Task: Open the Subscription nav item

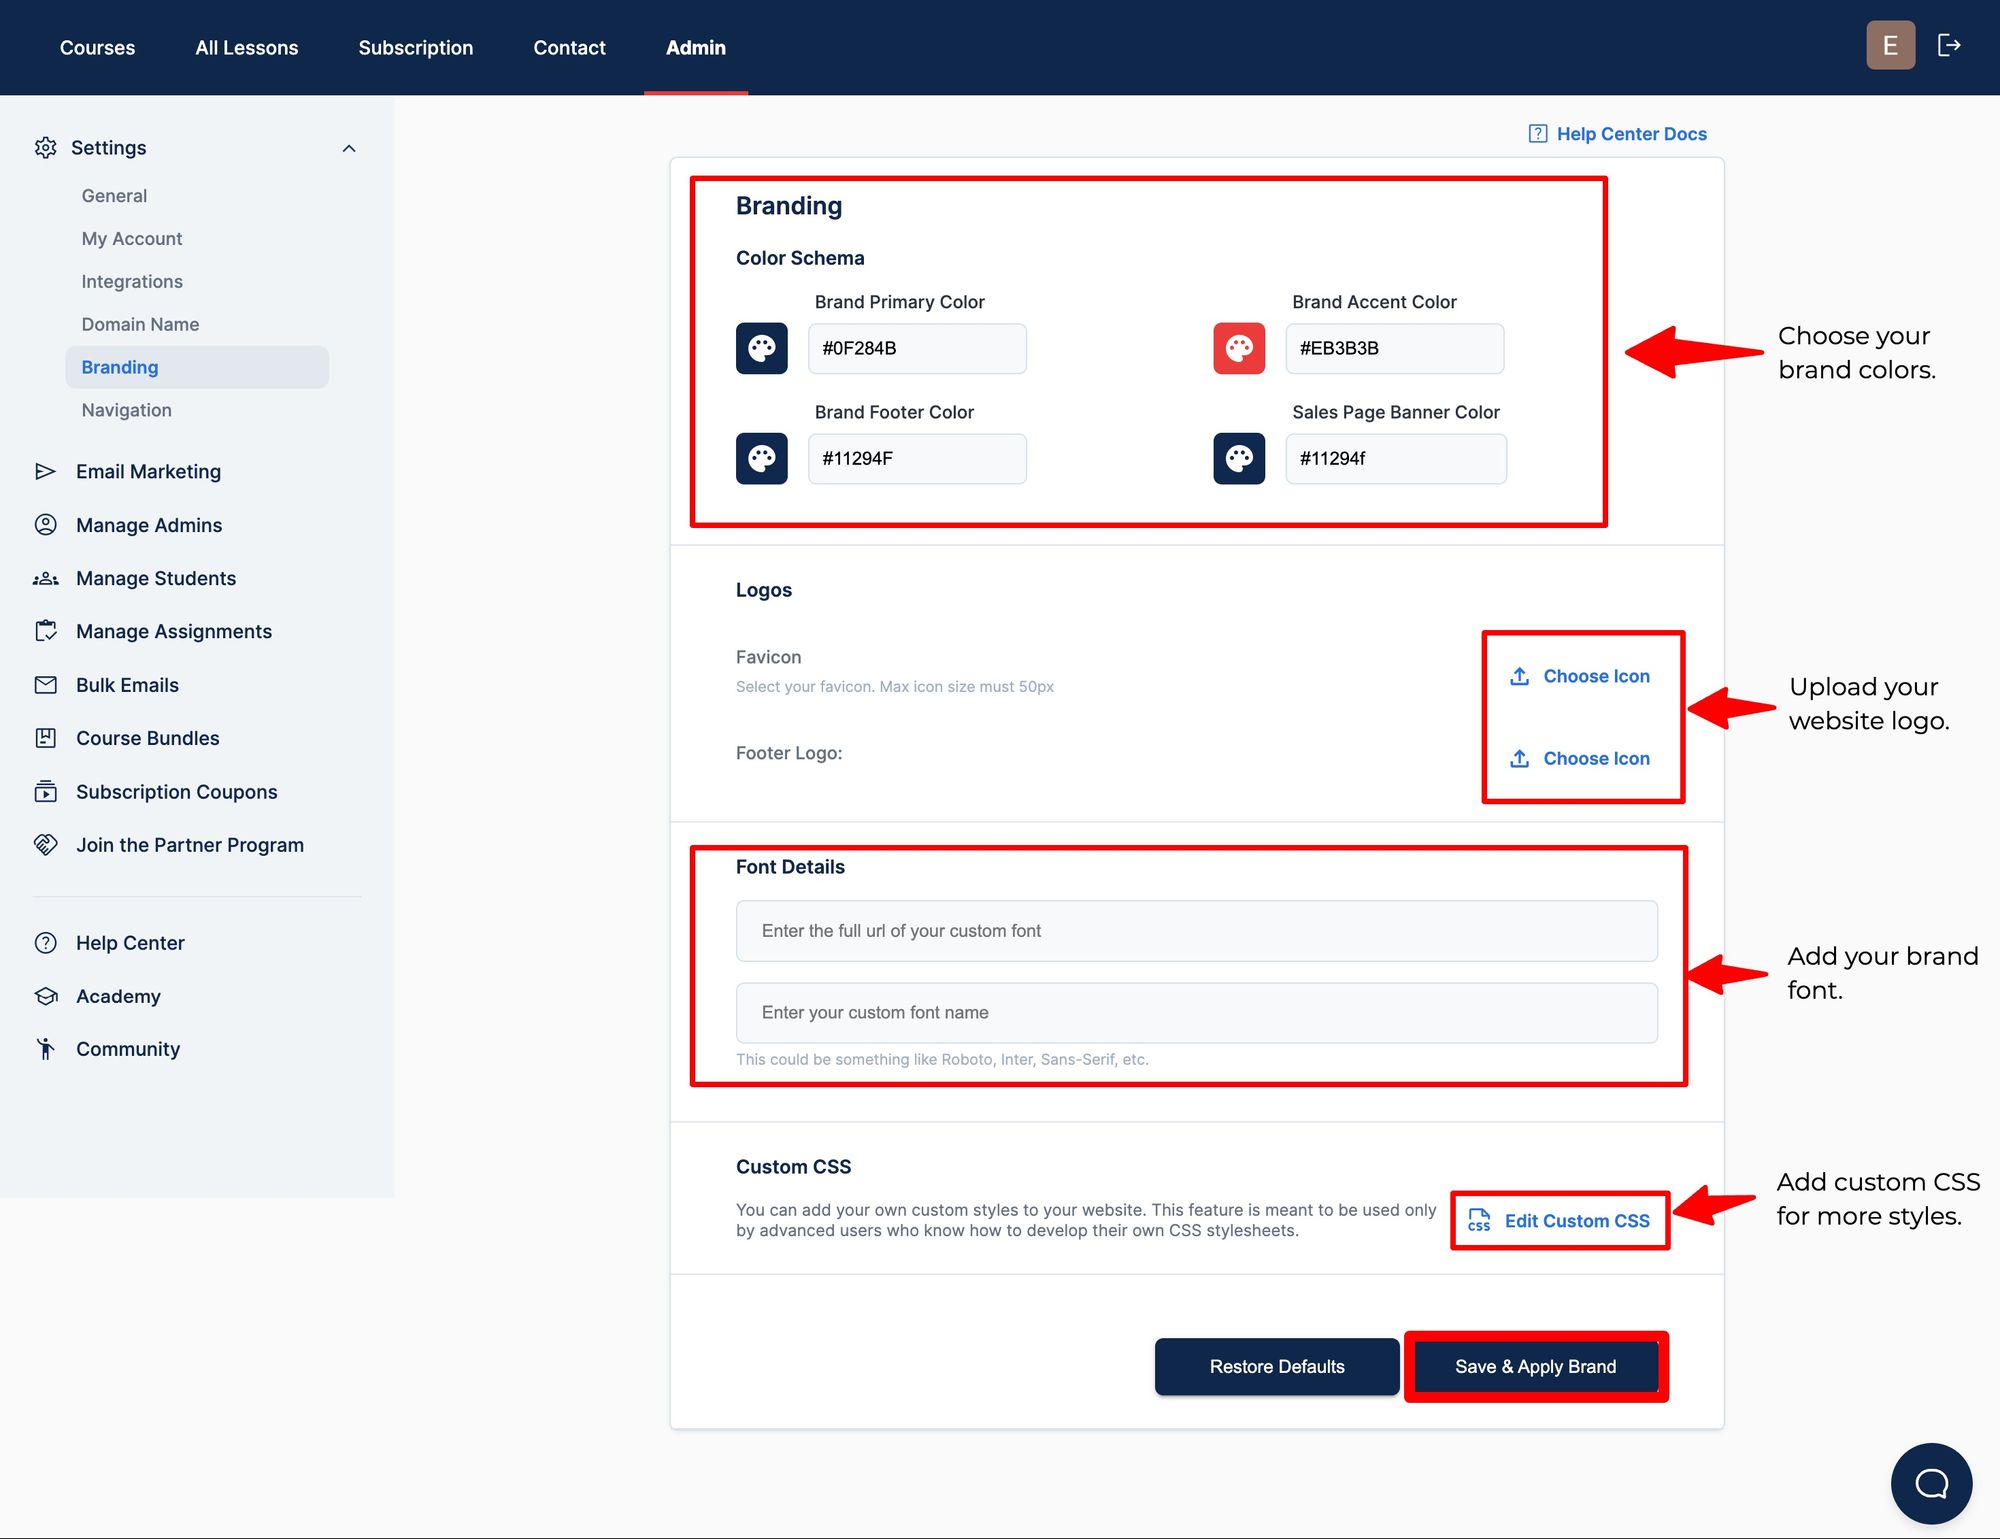Action: (415, 48)
